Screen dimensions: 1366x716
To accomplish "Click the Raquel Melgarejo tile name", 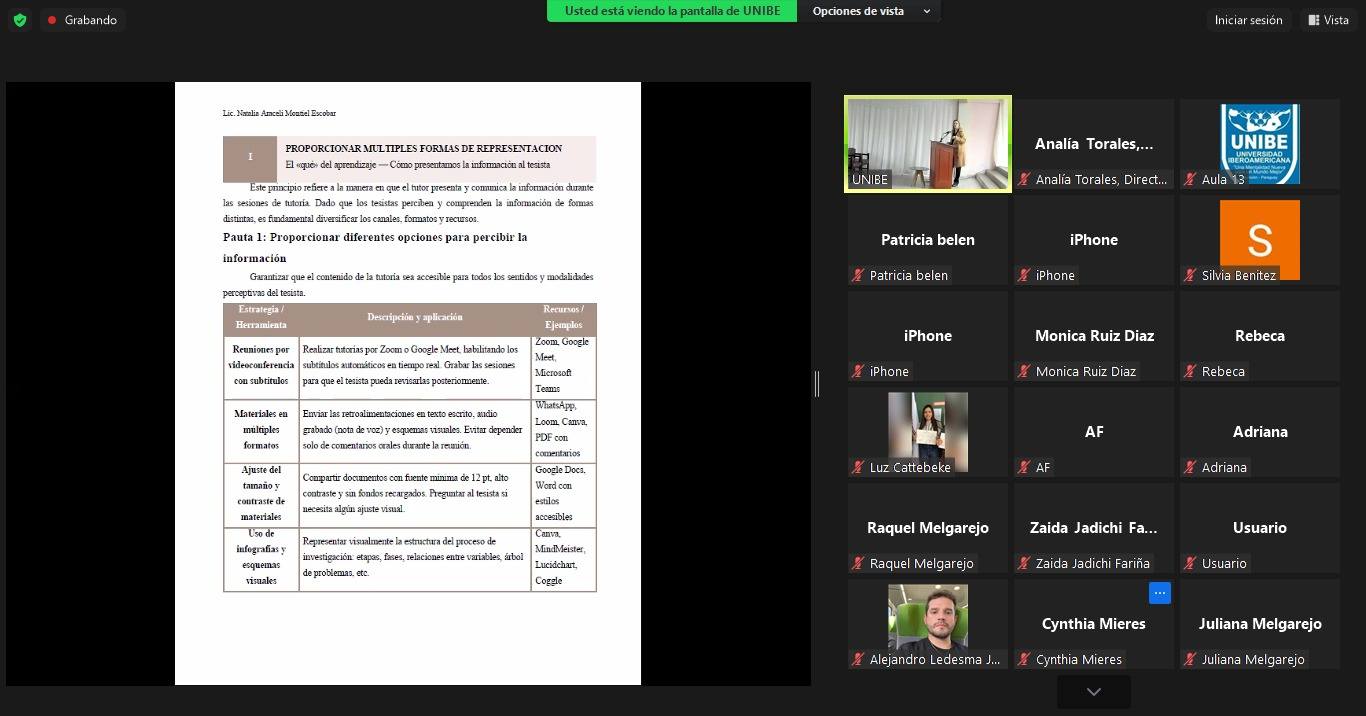I will 928,528.
